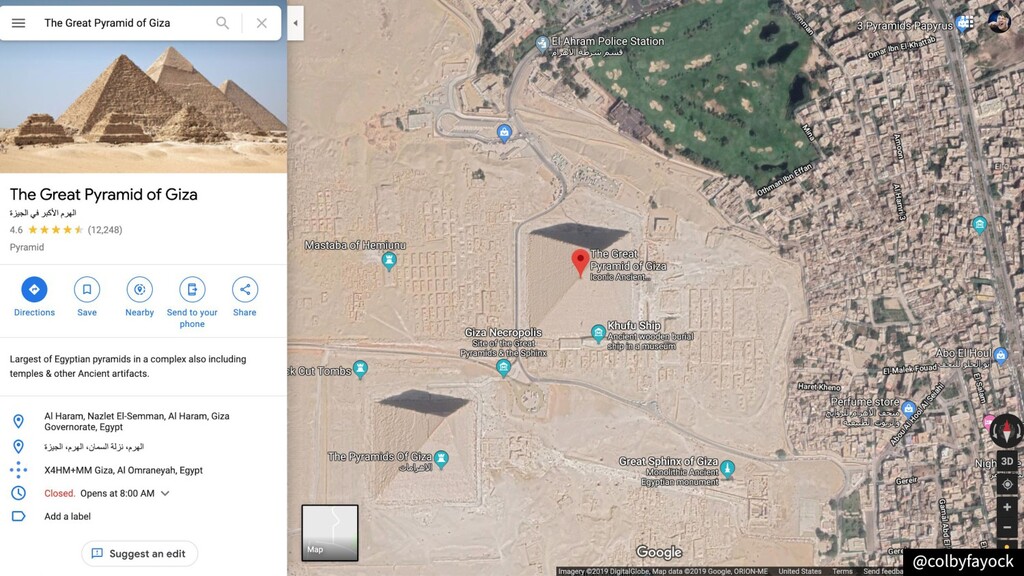1024x576 pixels.
Task: Save the Great Pyramid place
Action: 87,289
